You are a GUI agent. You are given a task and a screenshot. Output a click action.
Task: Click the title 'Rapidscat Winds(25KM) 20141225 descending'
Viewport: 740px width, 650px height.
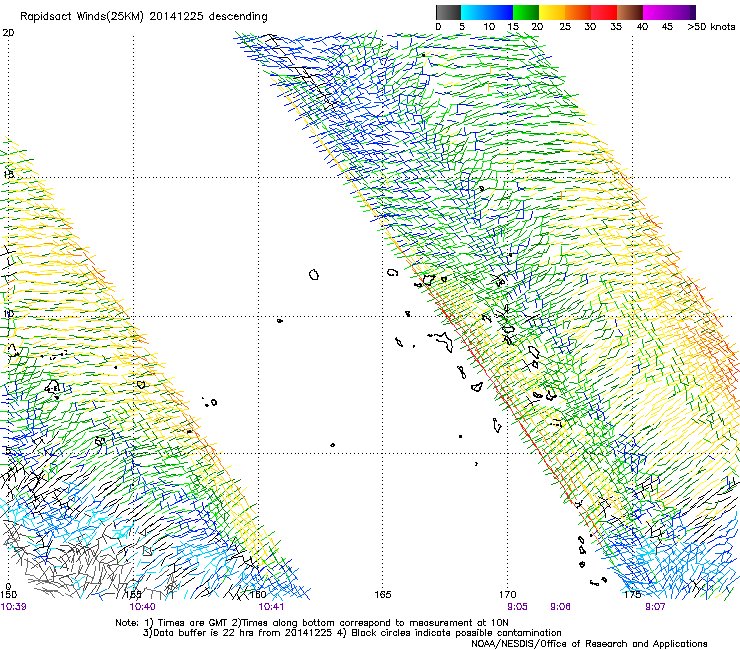143,17
